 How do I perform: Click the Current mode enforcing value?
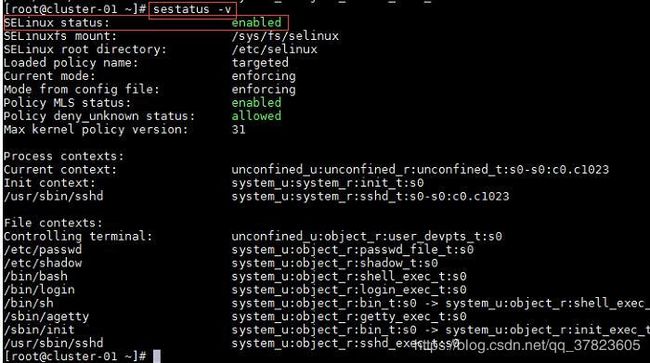(x=264, y=76)
